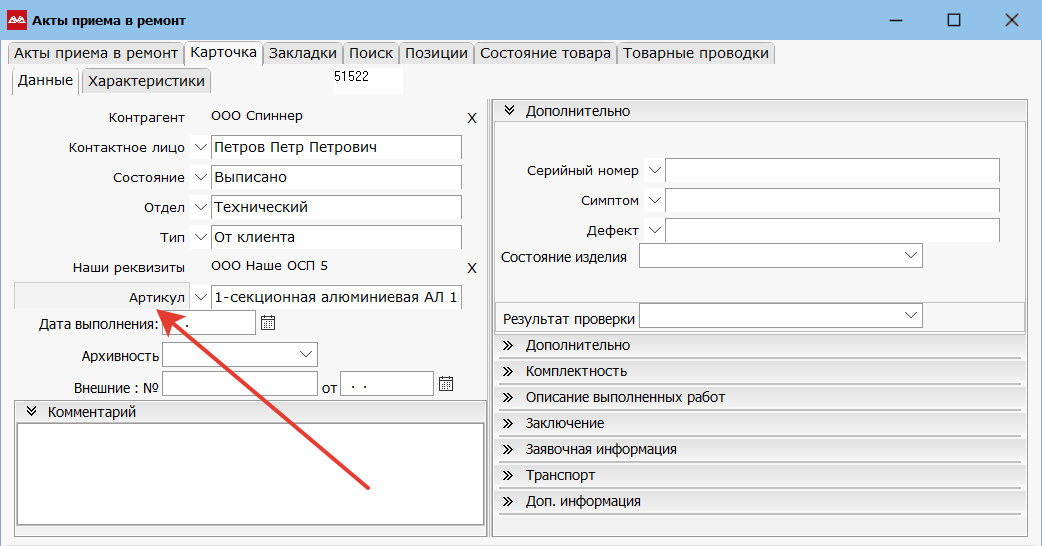Switch to the Состояние товара tab

pos(545,53)
